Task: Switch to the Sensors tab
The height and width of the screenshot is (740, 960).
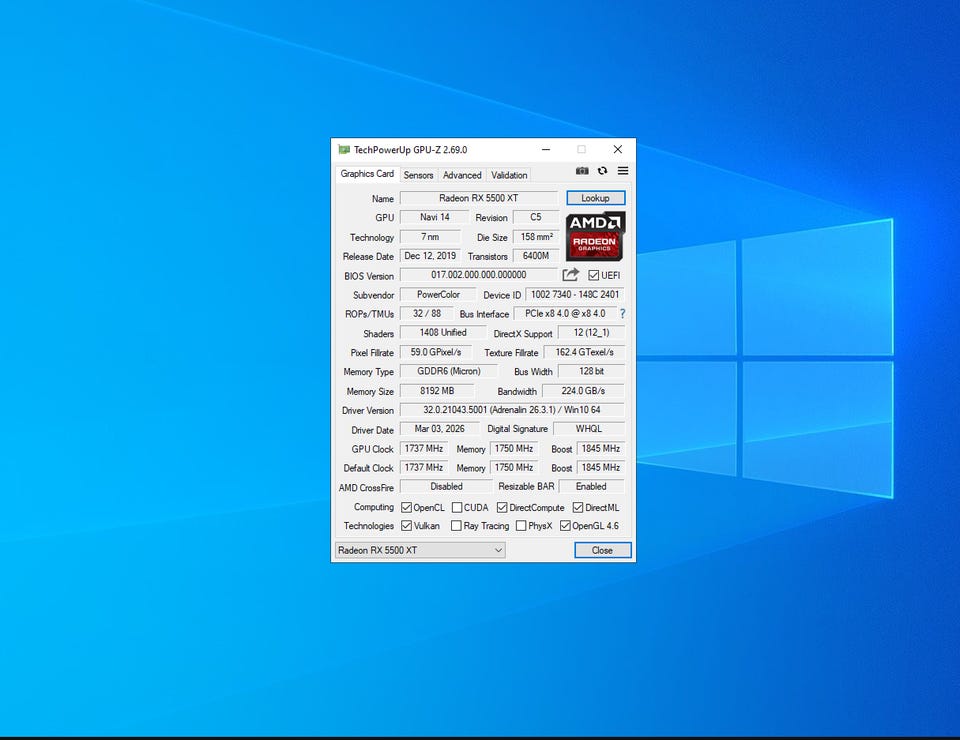Action: click(418, 175)
